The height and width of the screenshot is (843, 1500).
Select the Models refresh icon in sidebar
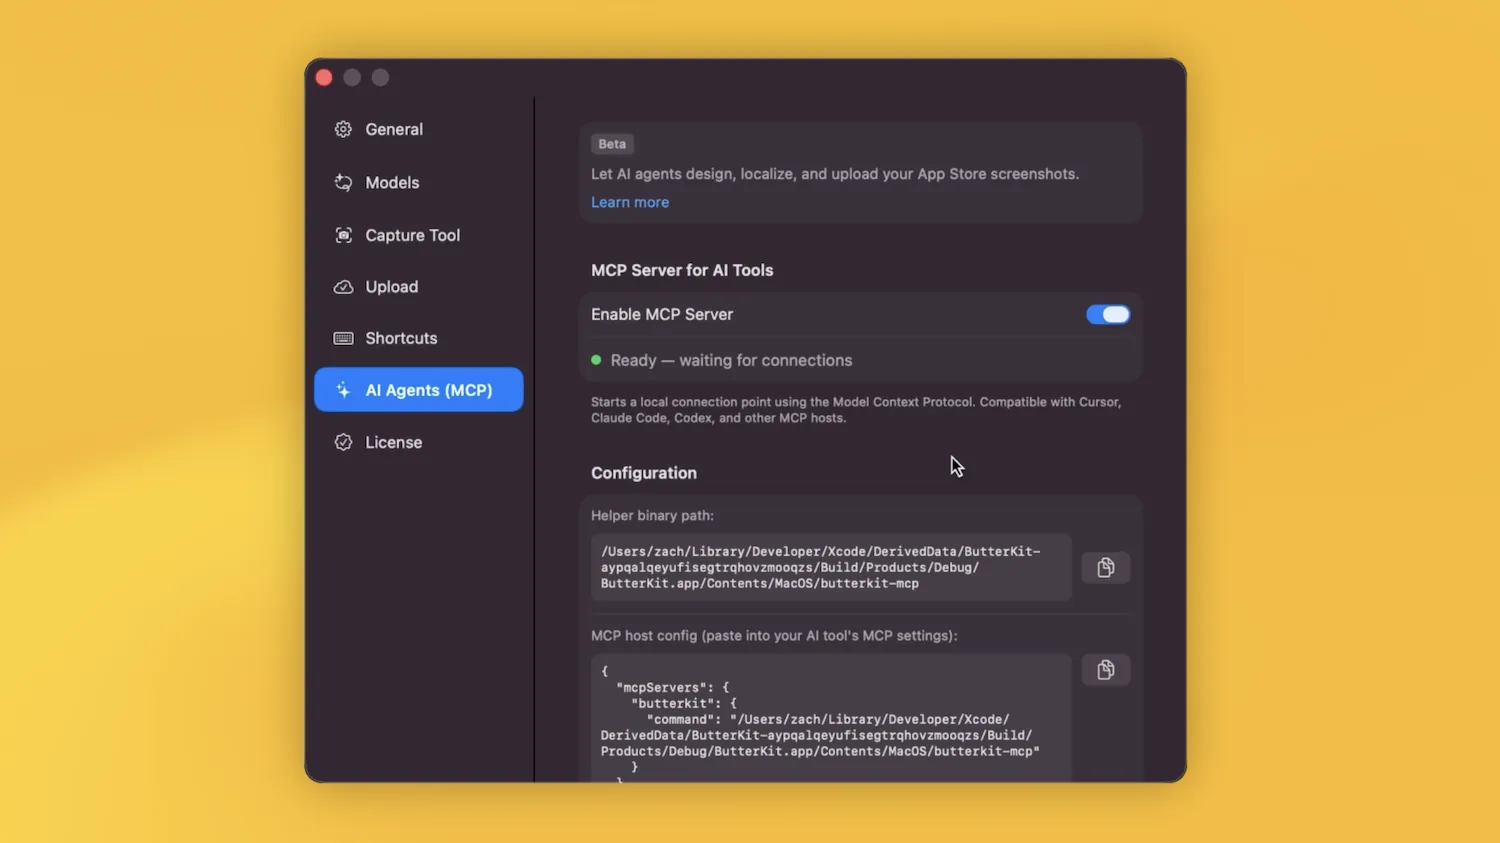point(342,182)
